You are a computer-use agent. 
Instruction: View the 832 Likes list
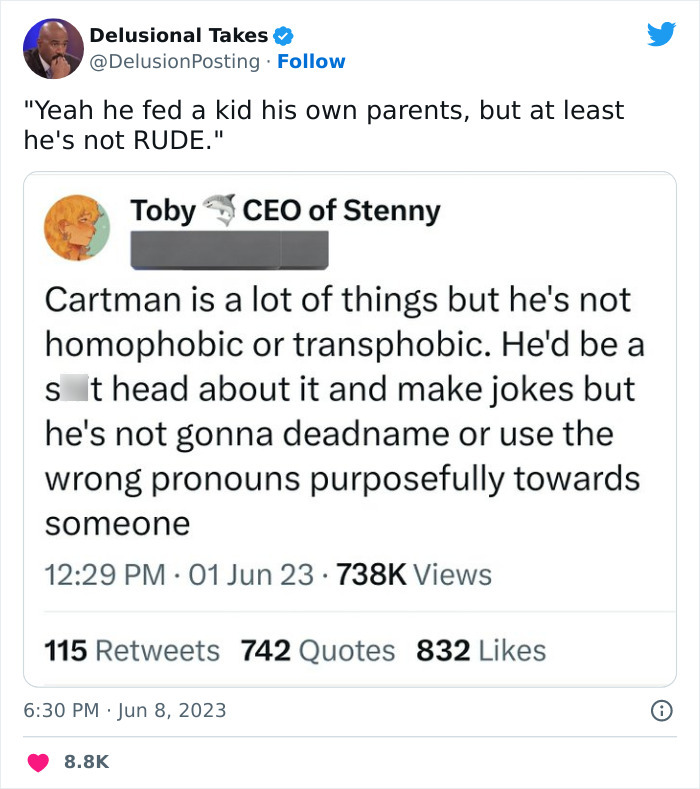(481, 651)
